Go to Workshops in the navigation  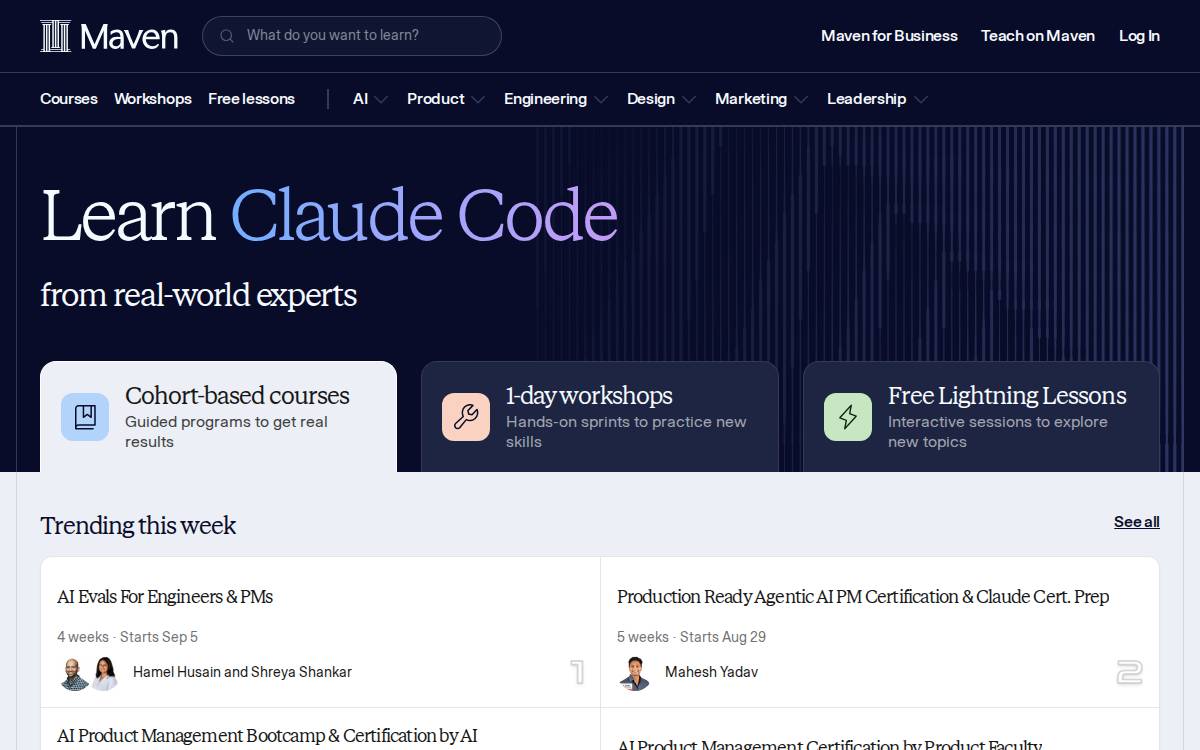coord(153,99)
